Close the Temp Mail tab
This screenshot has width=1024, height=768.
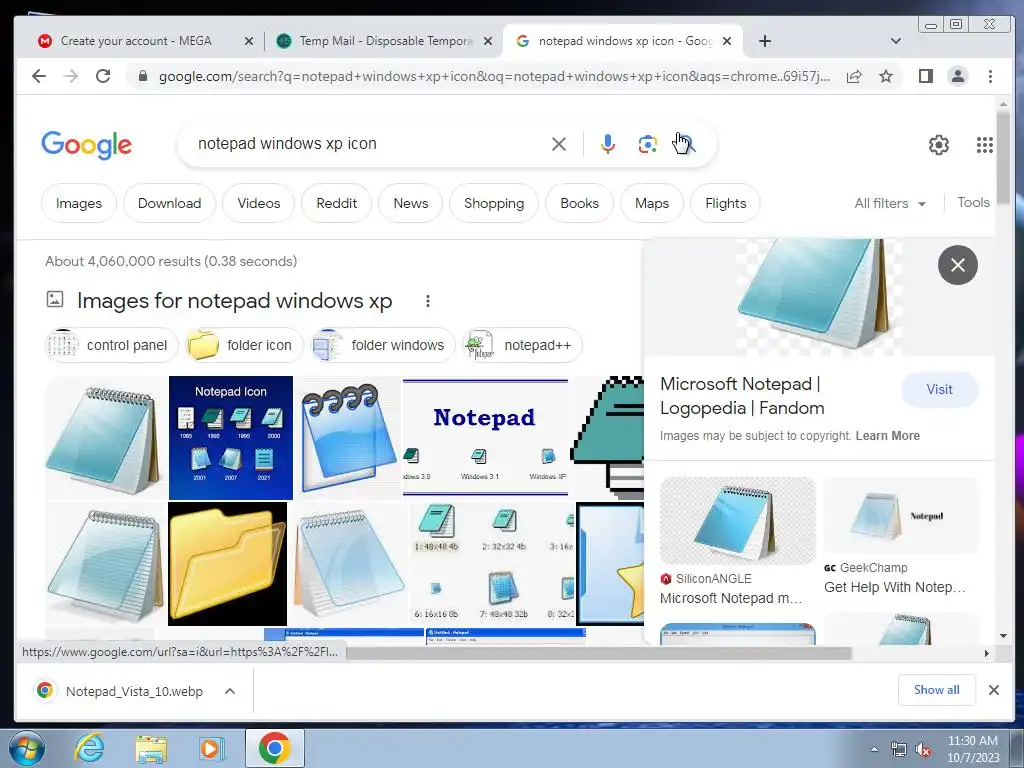pyautogui.click(x=488, y=41)
